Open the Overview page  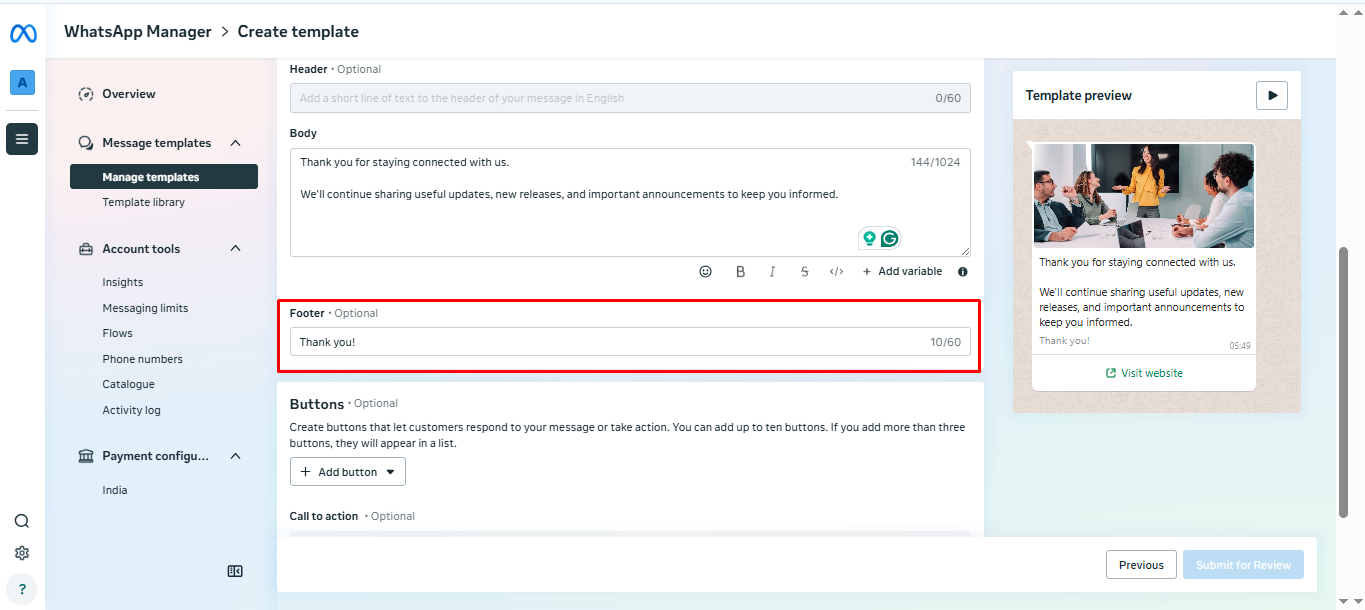click(x=129, y=94)
